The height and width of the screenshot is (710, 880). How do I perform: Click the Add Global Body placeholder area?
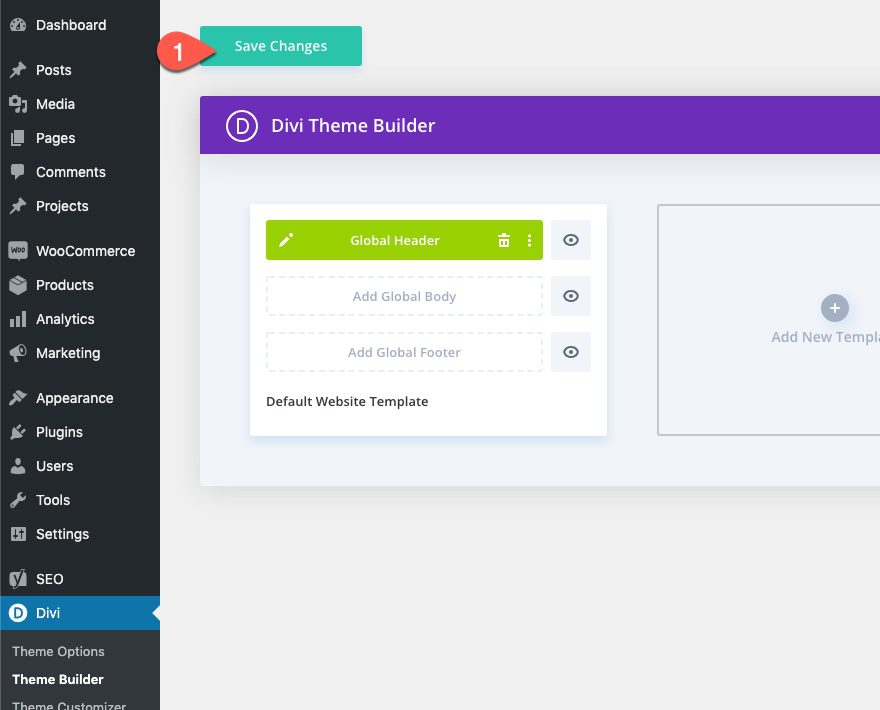404,296
